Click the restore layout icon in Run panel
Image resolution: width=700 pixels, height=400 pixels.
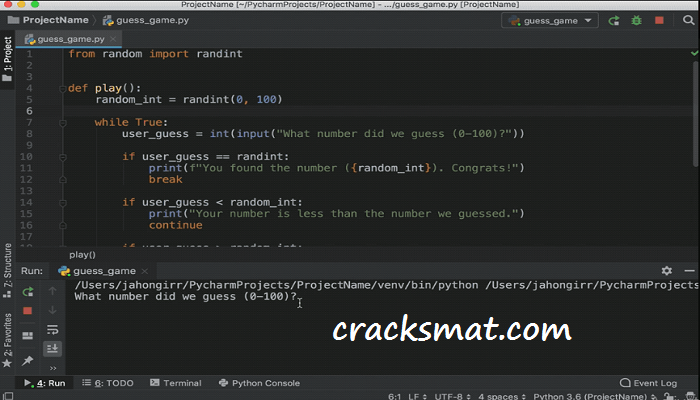tap(28, 335)
